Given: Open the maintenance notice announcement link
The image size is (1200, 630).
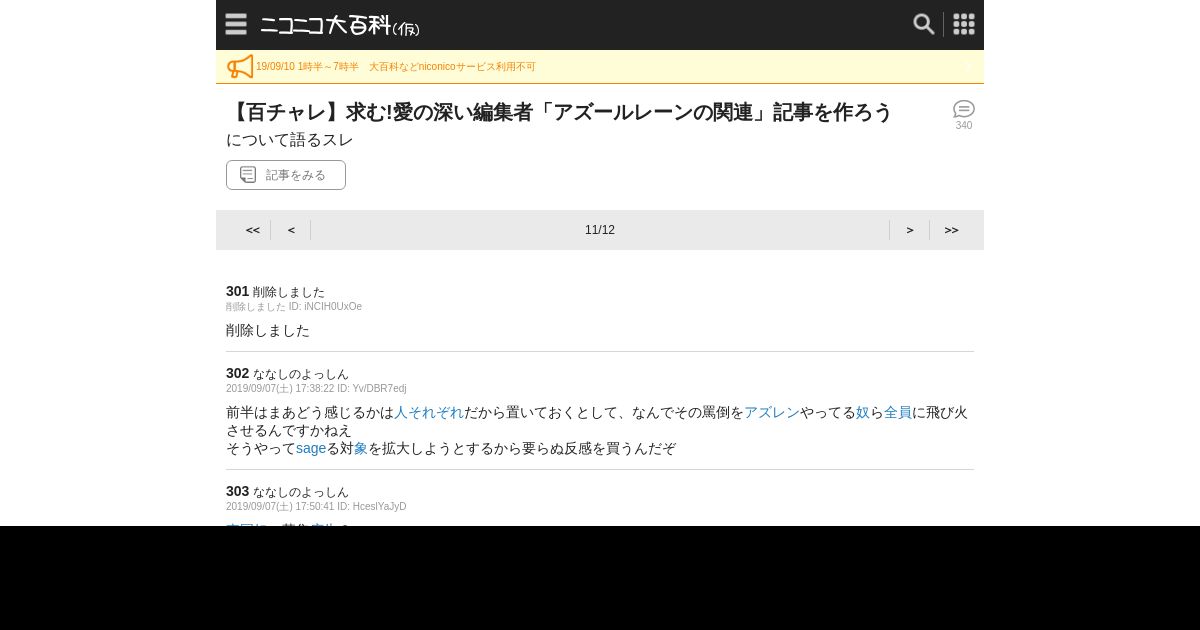Looking at the screenshot, I should [x=396, y=67].
